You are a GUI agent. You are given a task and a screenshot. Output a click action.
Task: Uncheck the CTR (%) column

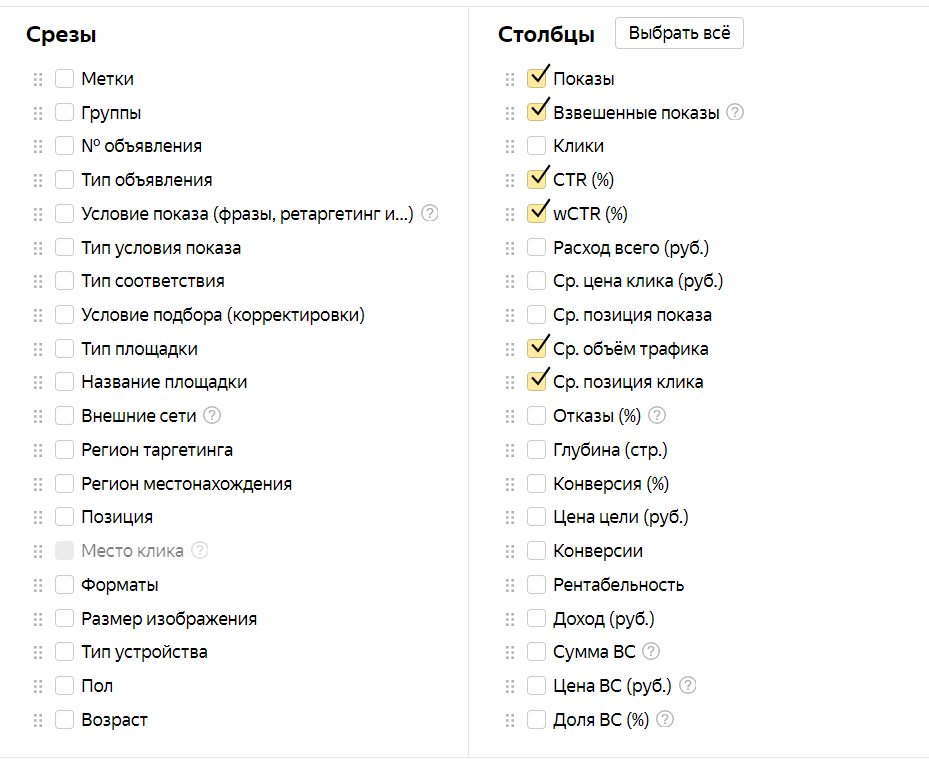click(x=536, y=179)
